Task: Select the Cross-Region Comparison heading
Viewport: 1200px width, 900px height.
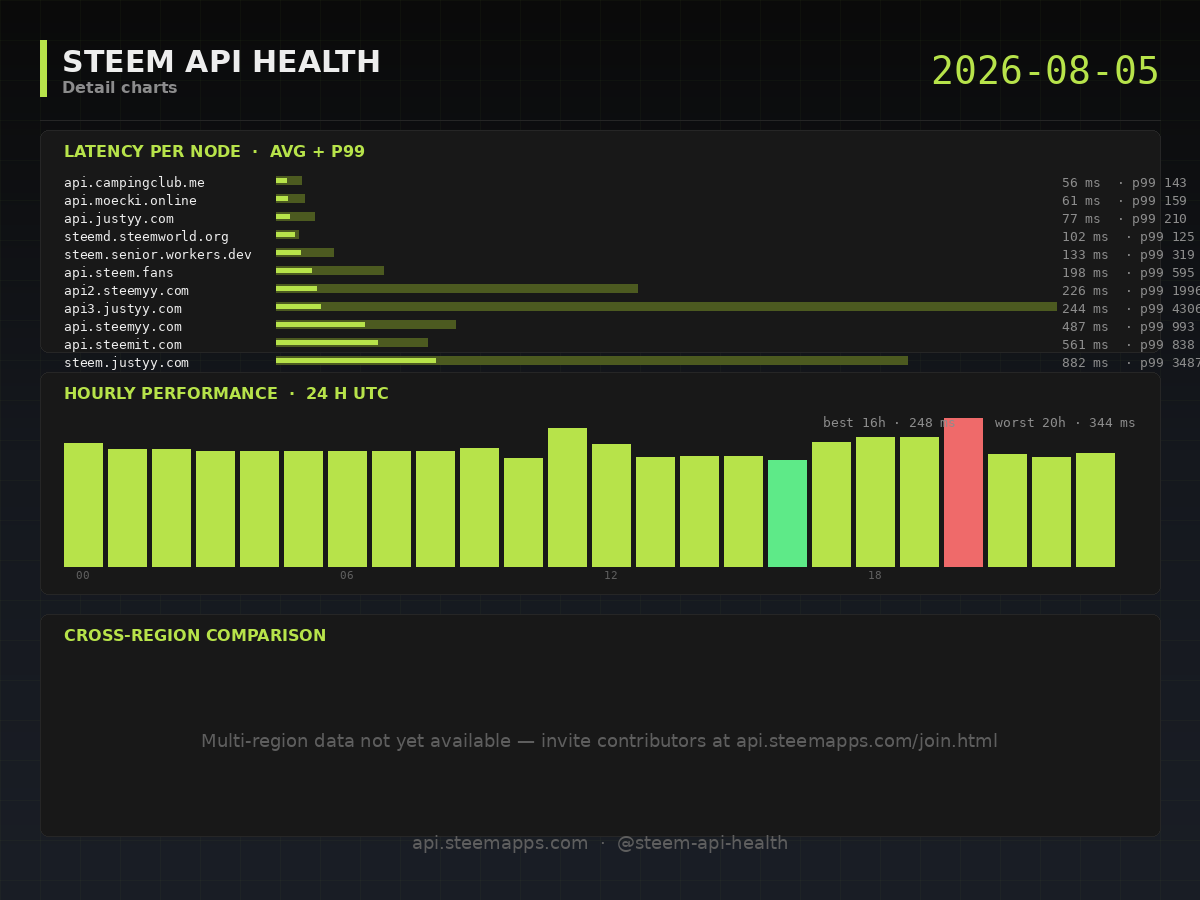Action: pyautogui.click(x=195, y=636)
